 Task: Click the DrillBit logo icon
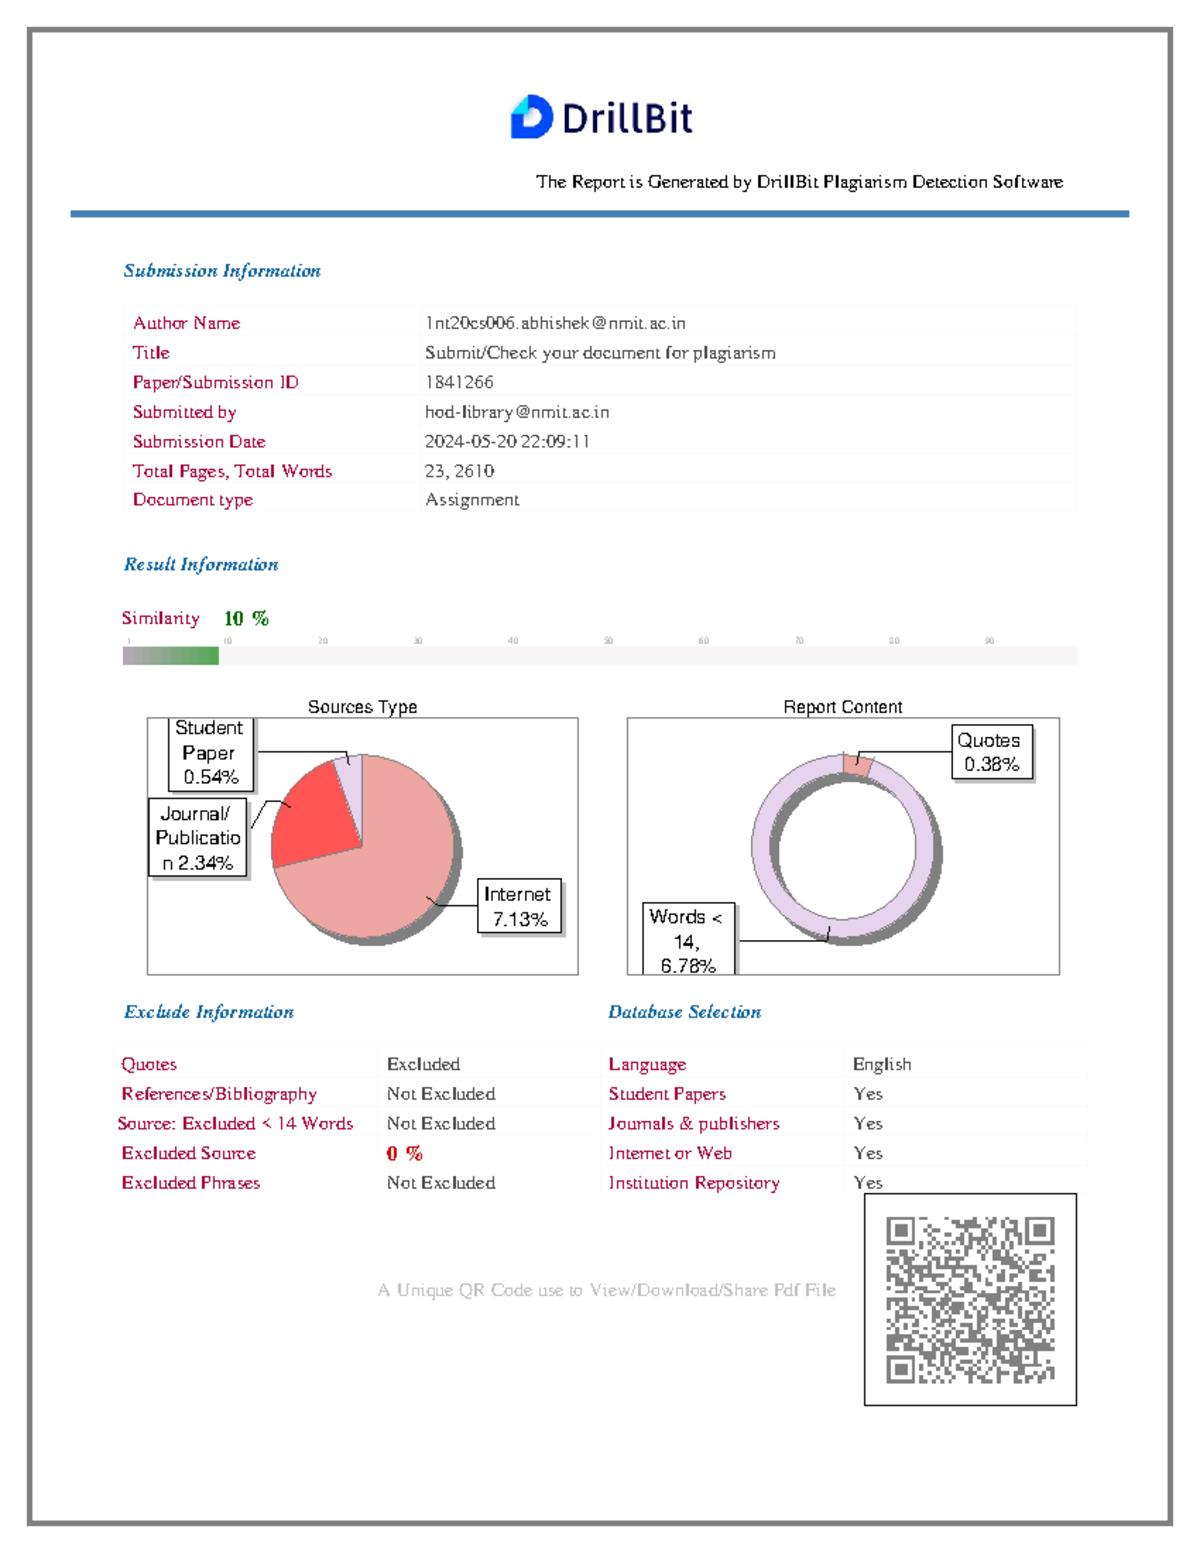pos(531,119)
